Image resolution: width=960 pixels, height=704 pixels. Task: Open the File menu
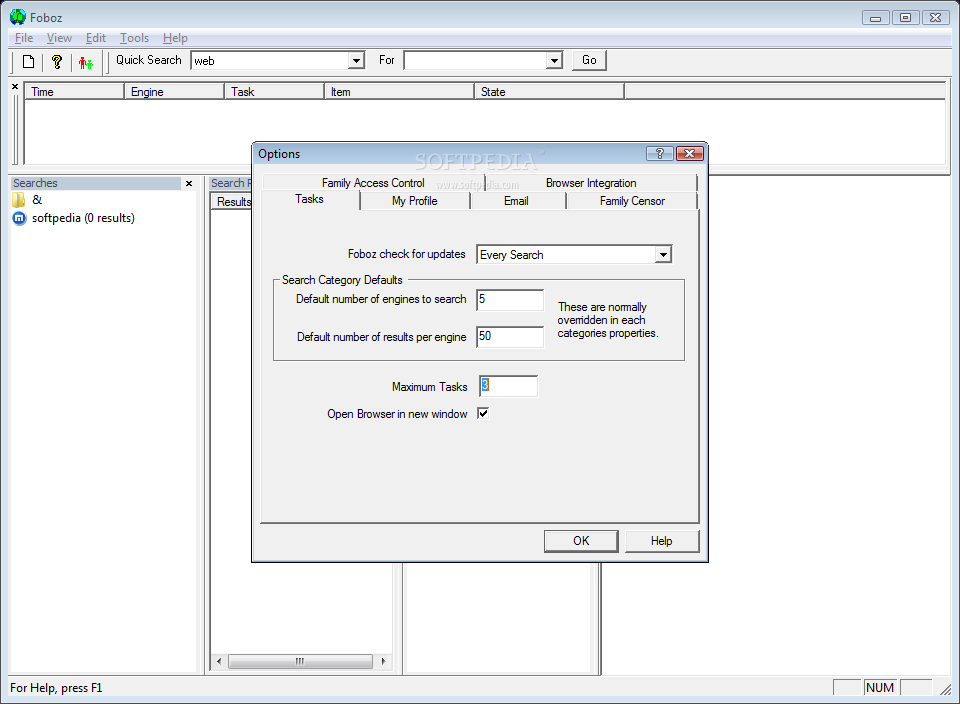point(24,38)
